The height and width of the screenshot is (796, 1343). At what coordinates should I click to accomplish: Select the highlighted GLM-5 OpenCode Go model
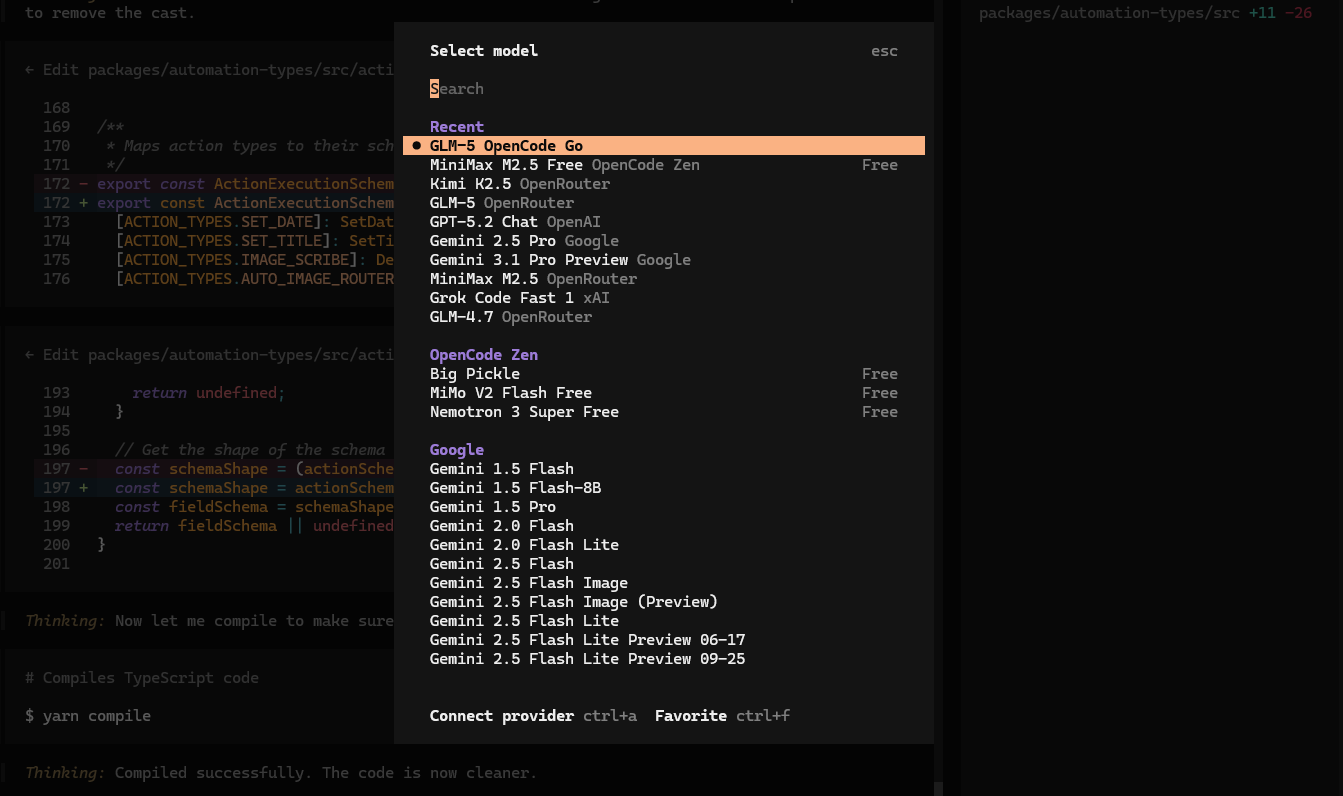[664, 146]
